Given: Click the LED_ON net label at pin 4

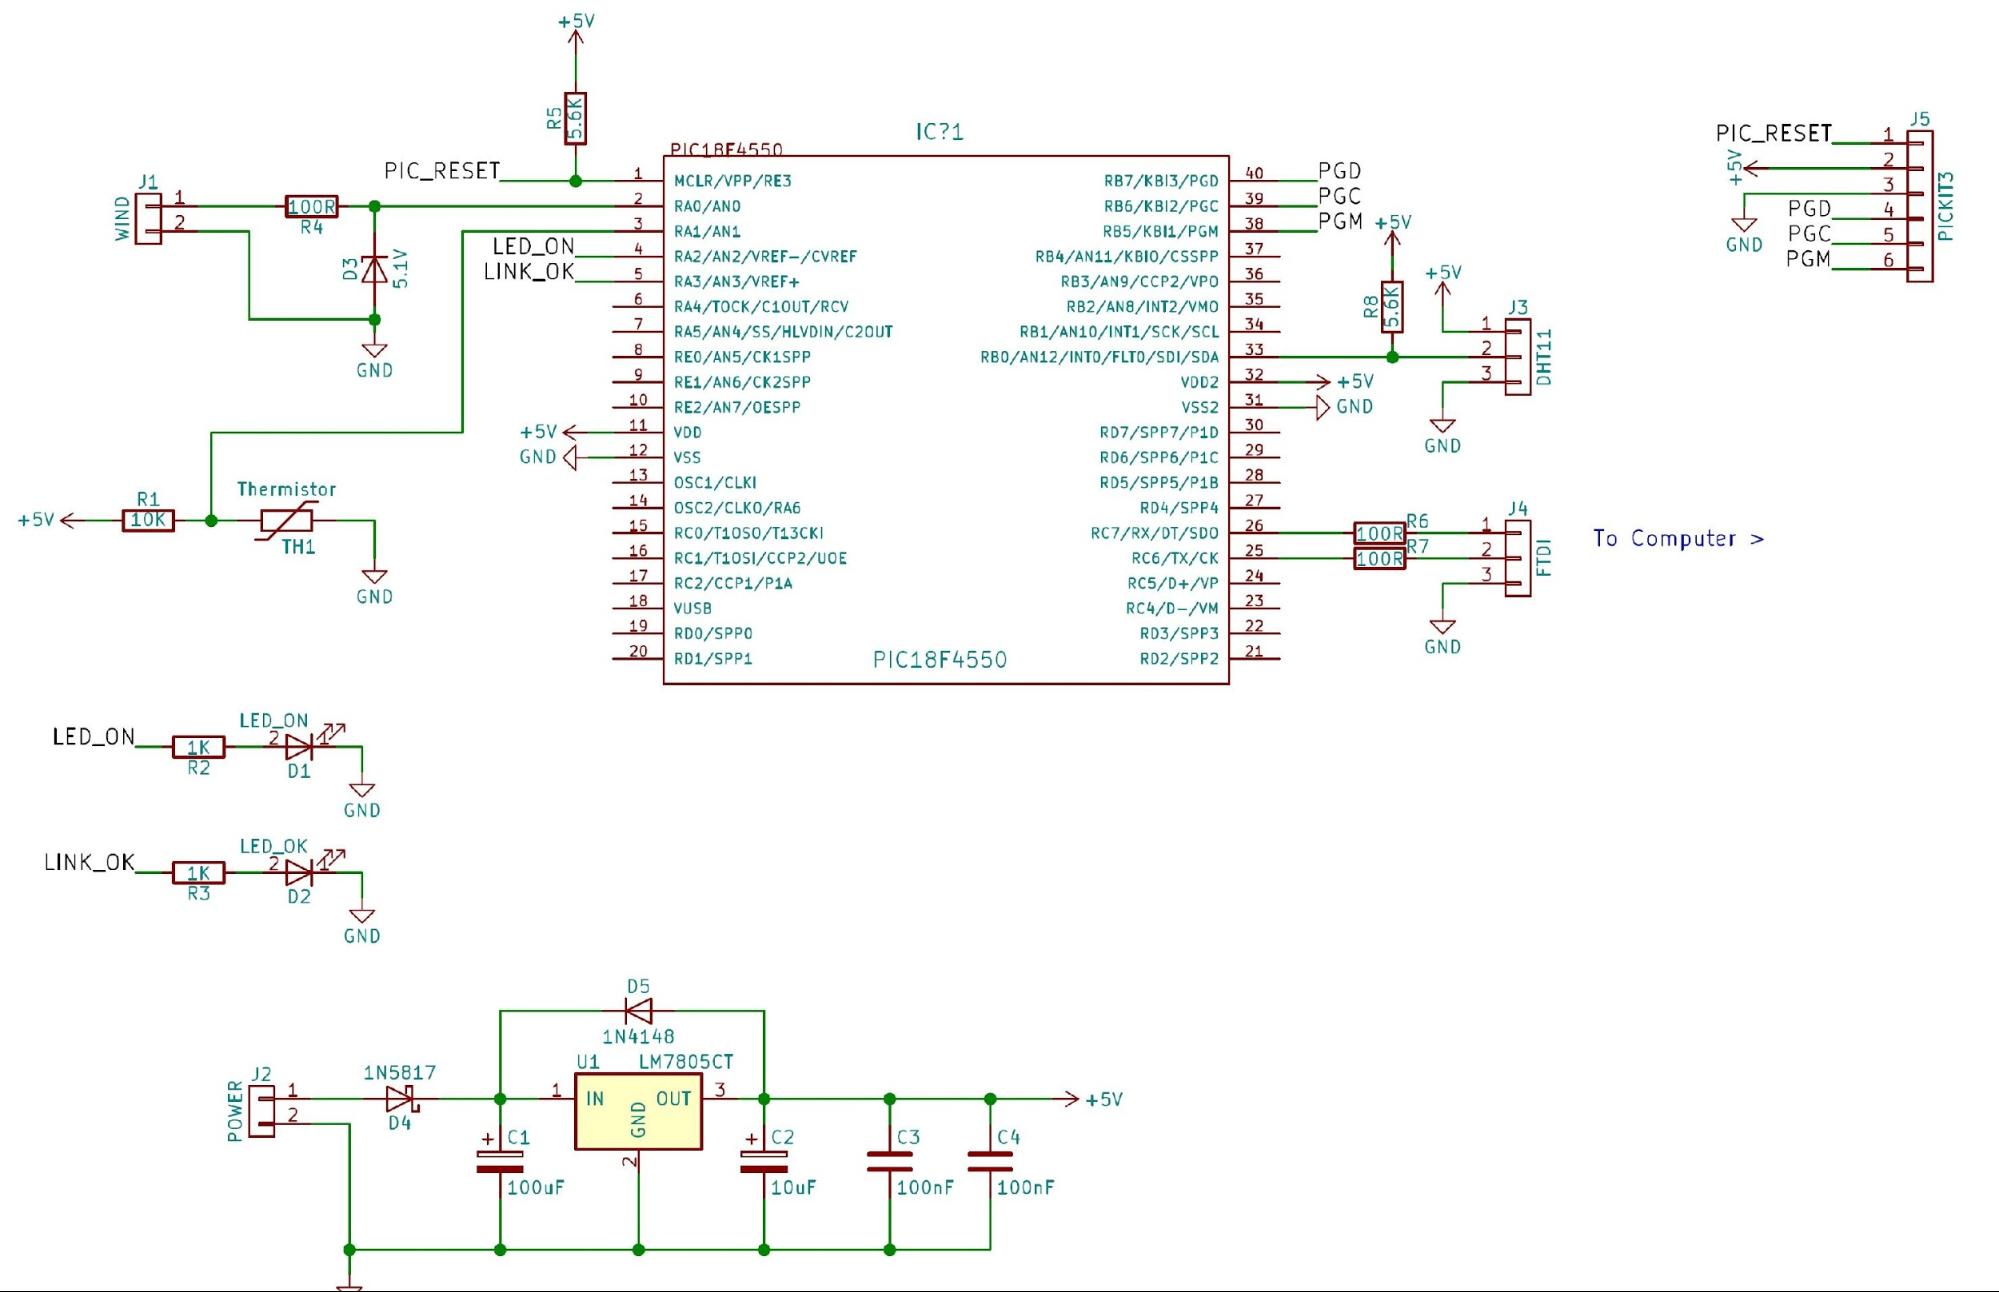Looking at the screenshot, I should [534, 246].
